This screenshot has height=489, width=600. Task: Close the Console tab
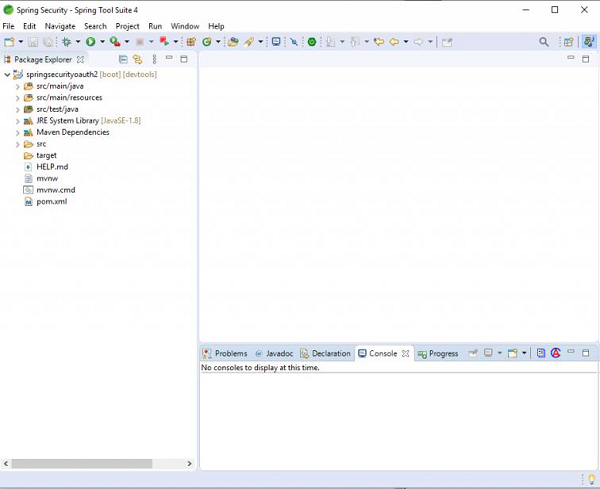point(406,353)
